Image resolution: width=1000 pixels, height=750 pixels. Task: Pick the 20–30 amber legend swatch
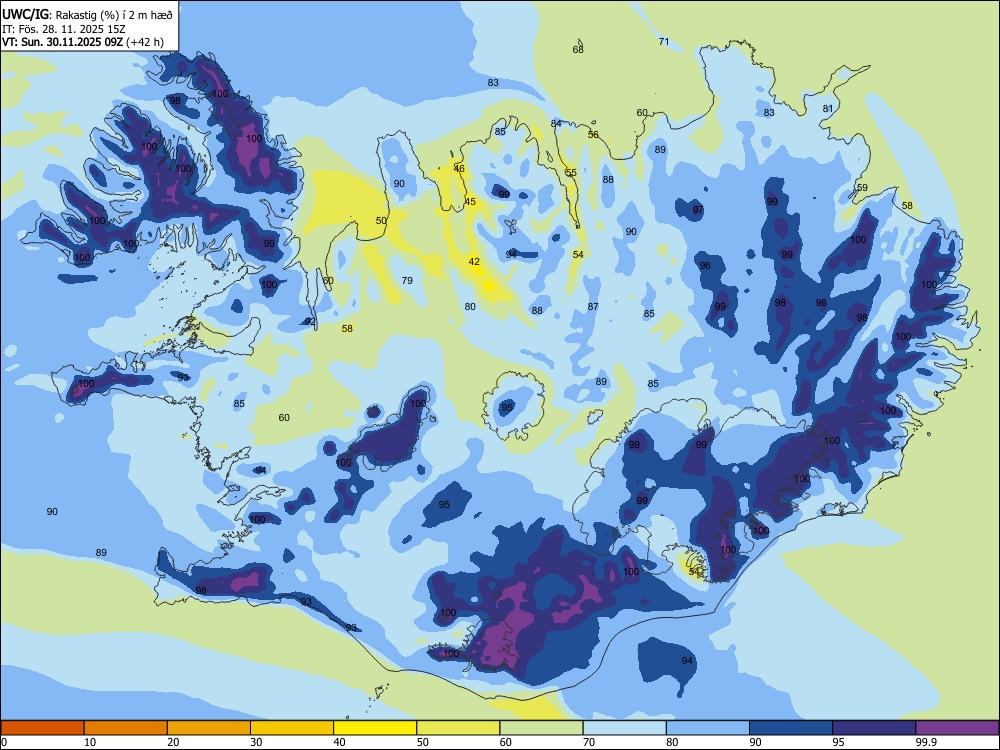[209, 728]
